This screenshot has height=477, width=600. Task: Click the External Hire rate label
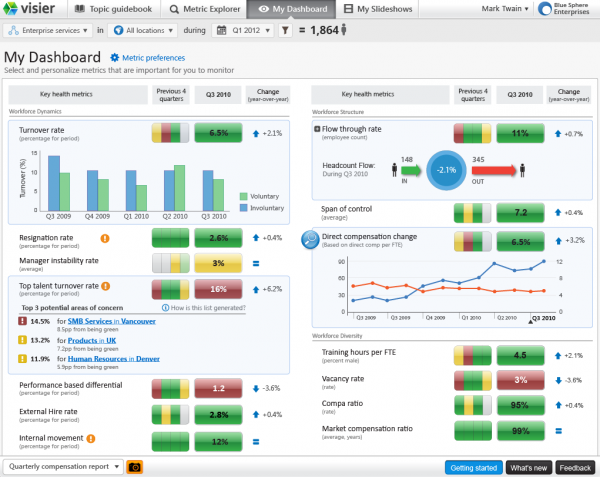tap(48, 412)
